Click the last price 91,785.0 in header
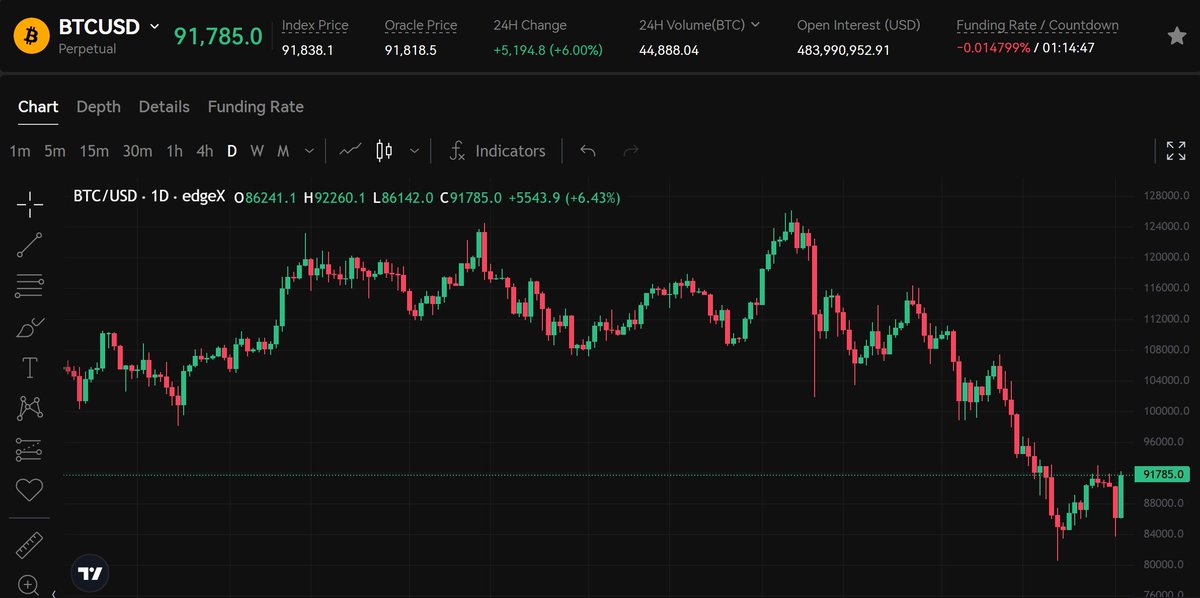This screenshot has width=1200, height=598. pos(218,37)
